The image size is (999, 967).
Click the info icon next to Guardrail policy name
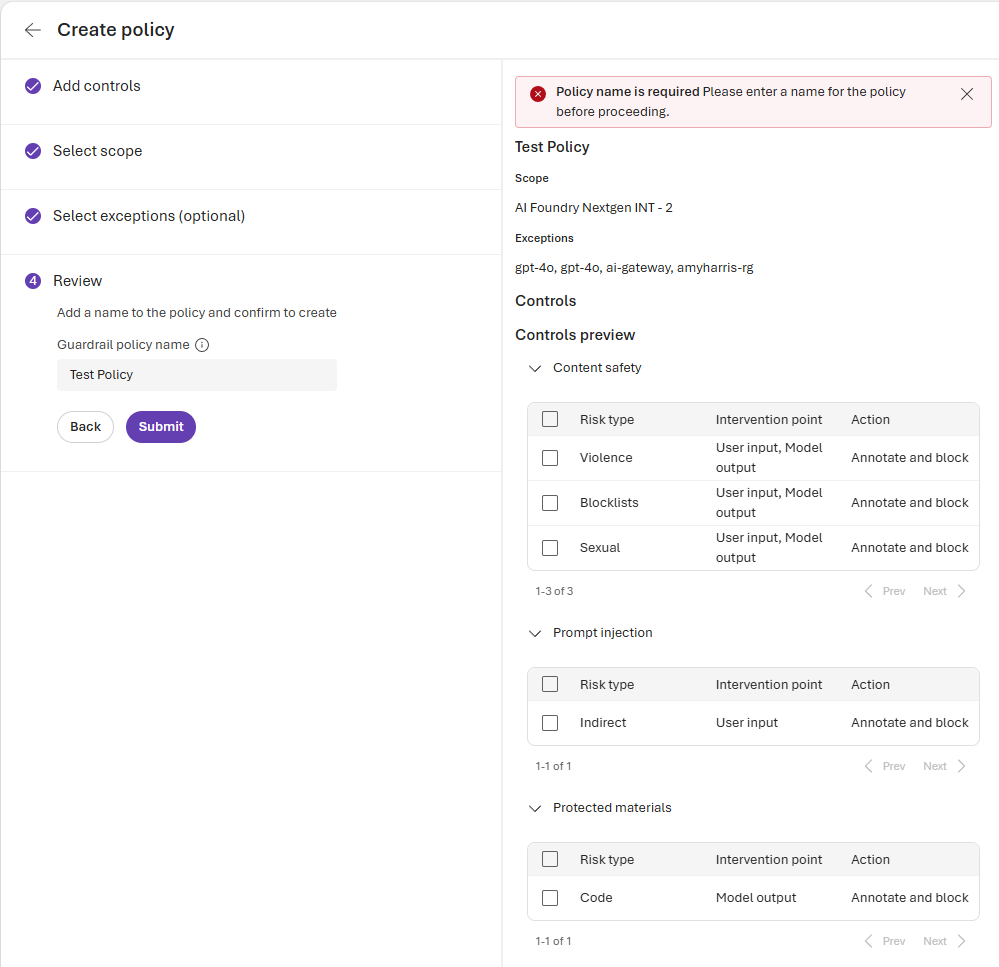[x=202, y=345]
